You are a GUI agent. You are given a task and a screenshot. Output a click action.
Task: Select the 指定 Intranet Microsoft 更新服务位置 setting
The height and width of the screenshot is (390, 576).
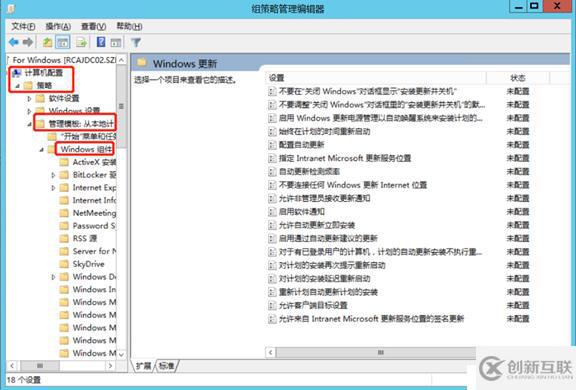point(345,158)
